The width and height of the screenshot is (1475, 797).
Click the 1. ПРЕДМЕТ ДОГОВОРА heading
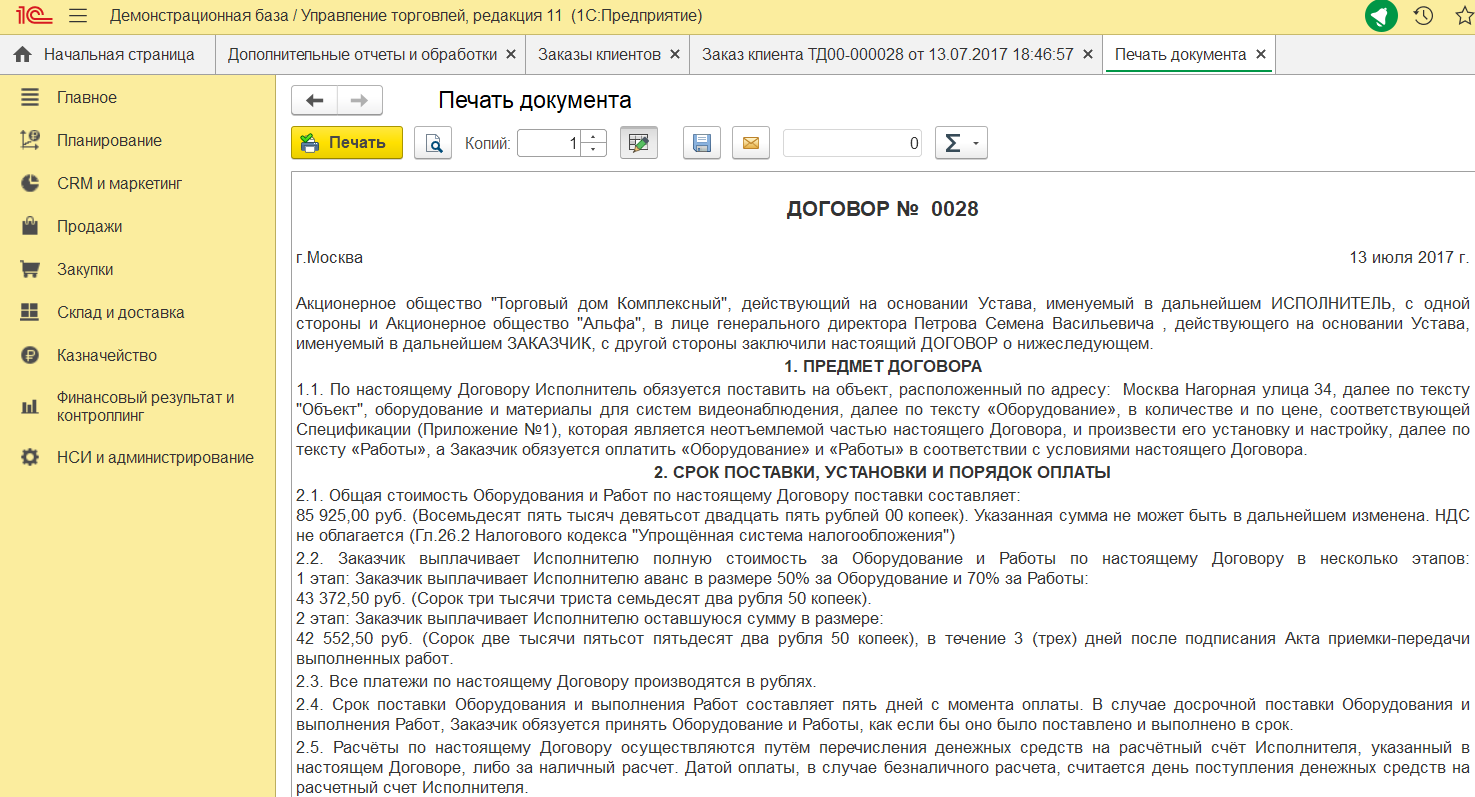coord(883,366)
